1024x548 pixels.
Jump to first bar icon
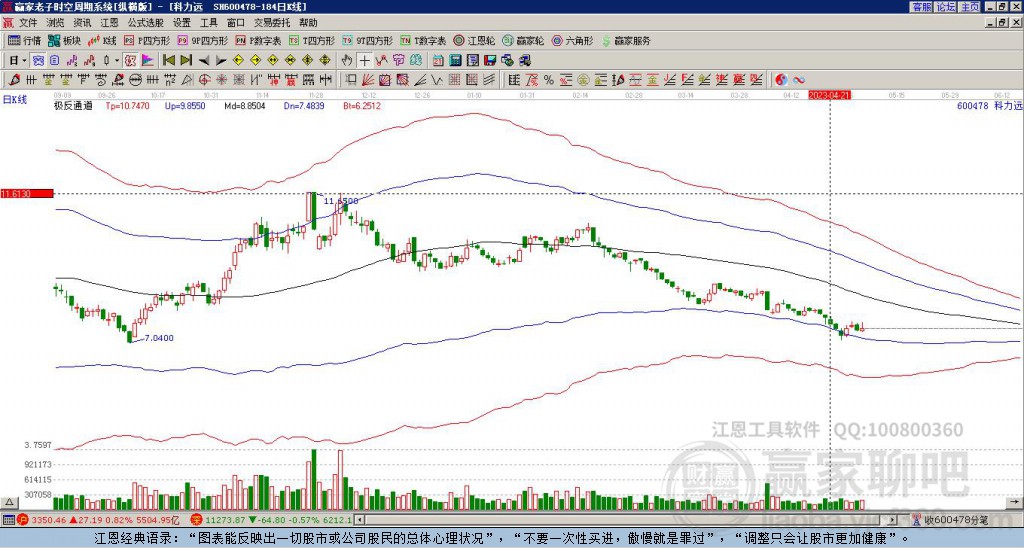click(169, 61)
